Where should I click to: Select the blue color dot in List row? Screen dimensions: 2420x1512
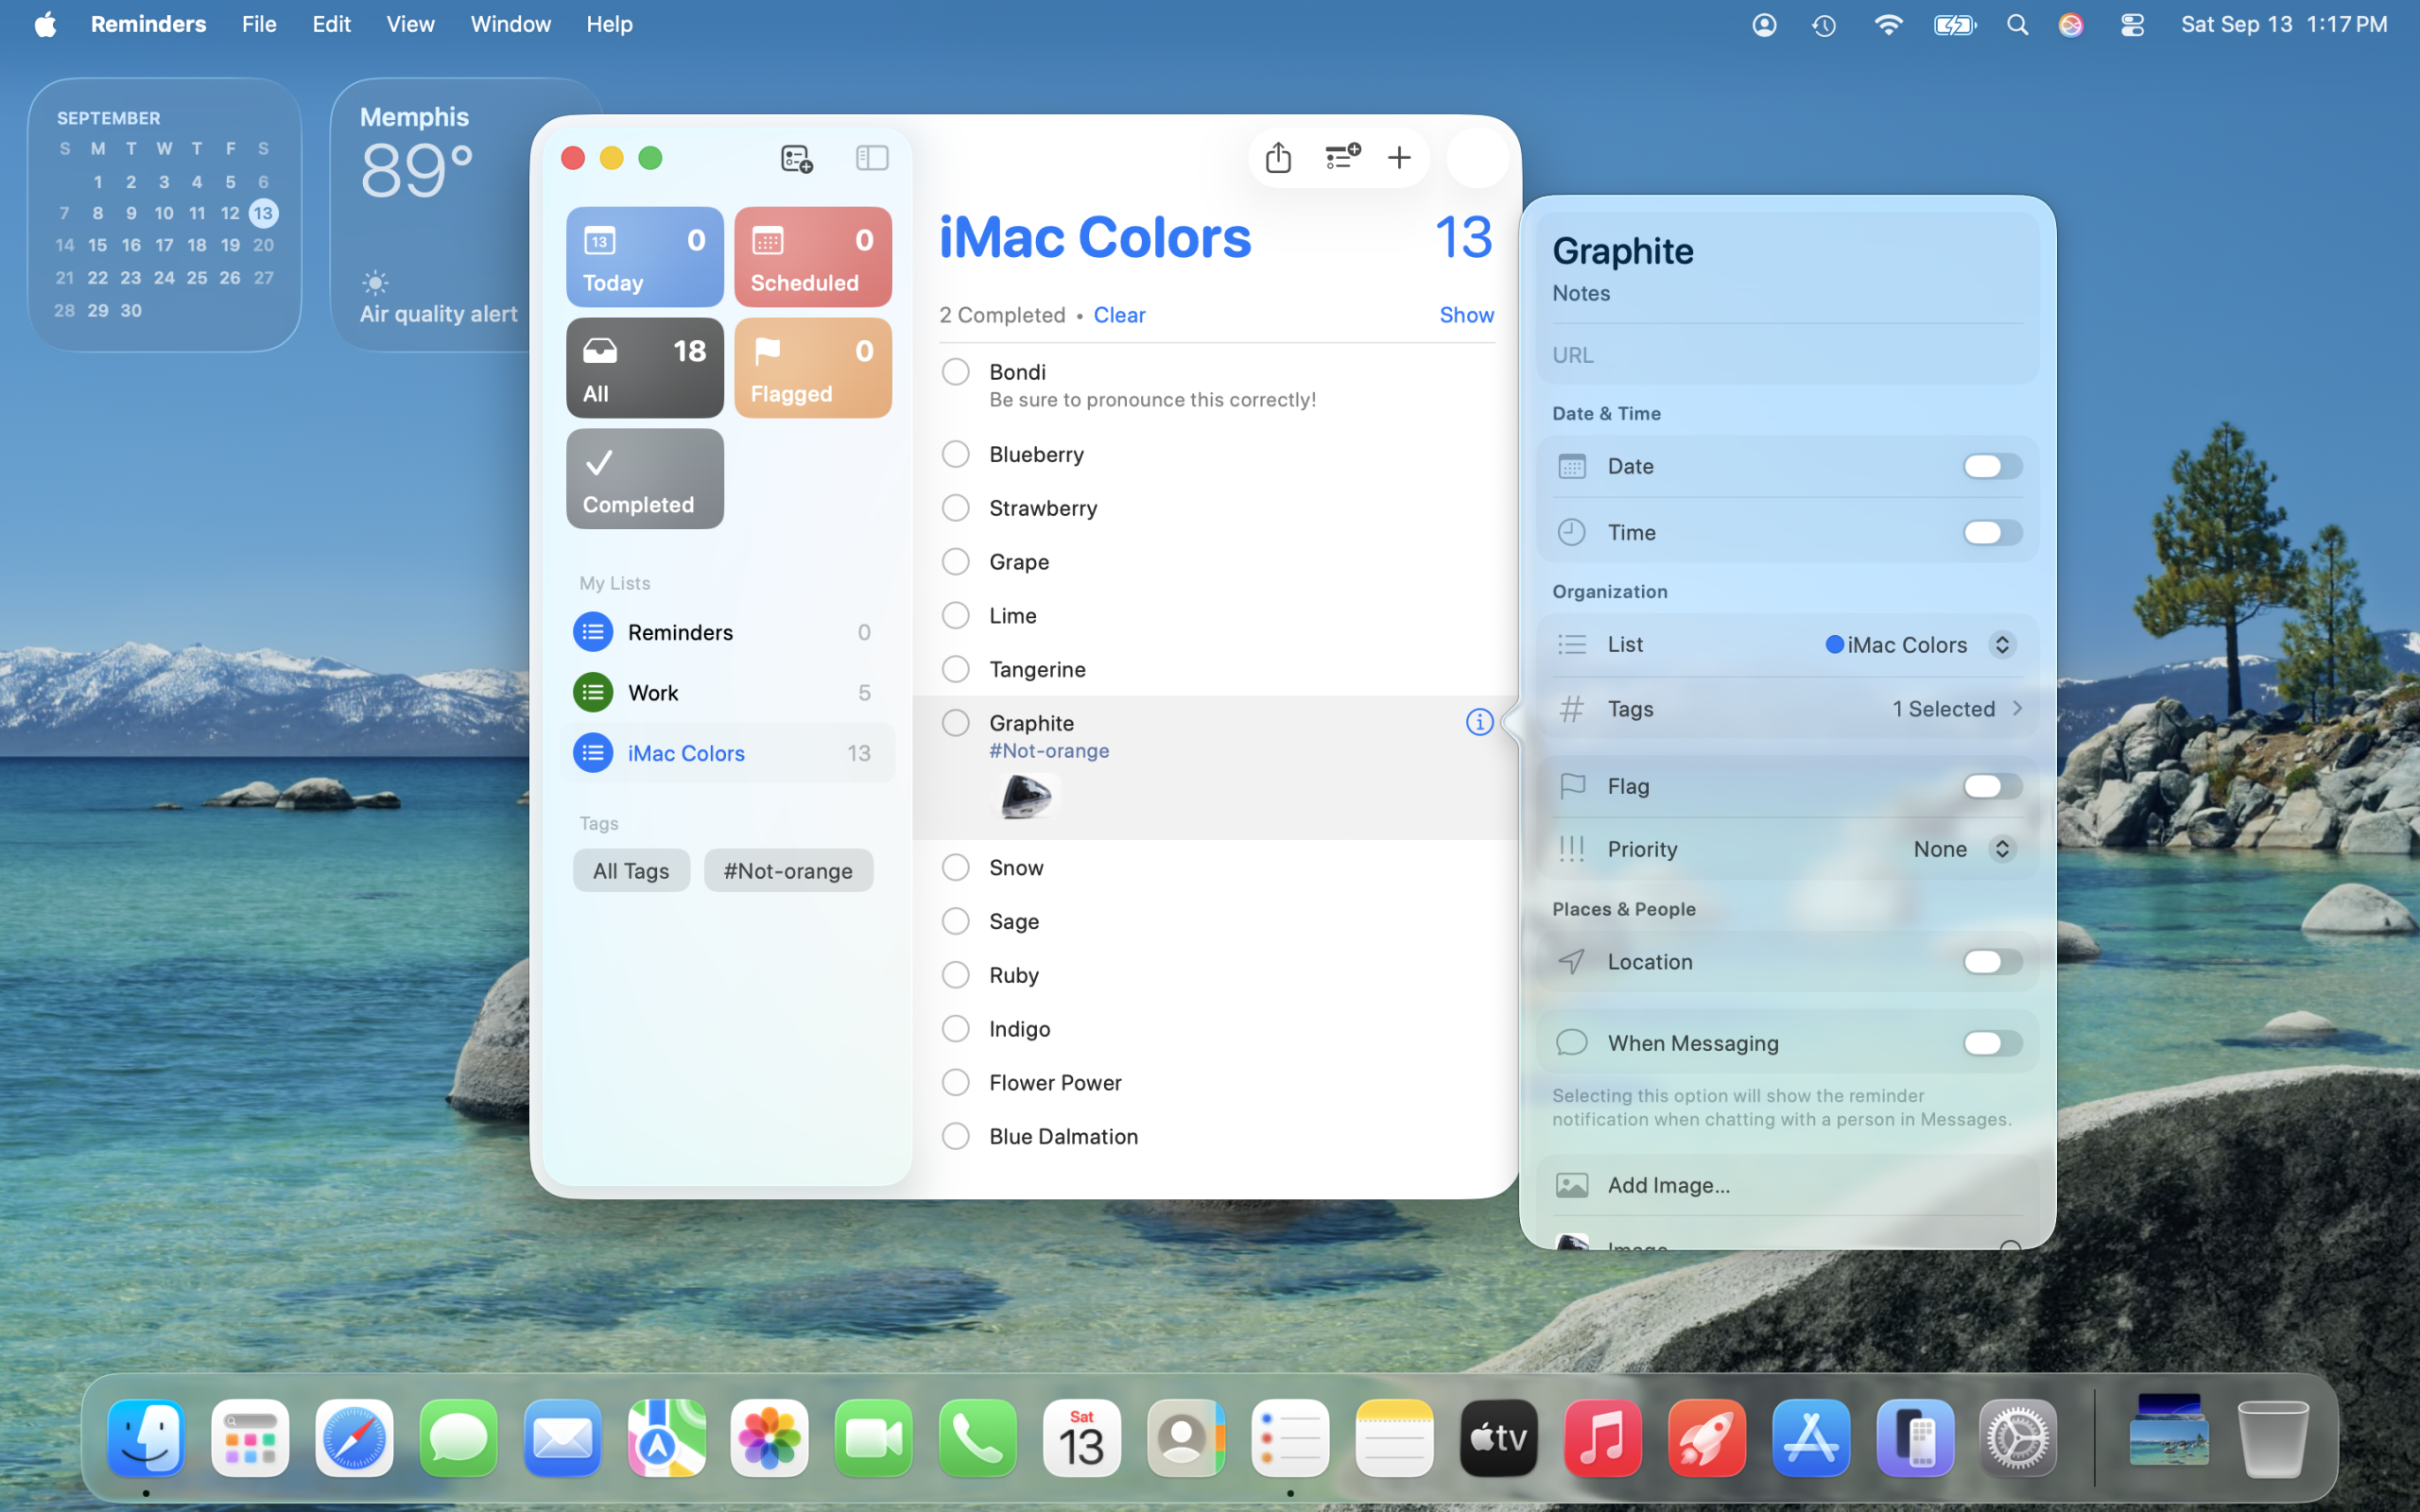tap(1834, 645)
